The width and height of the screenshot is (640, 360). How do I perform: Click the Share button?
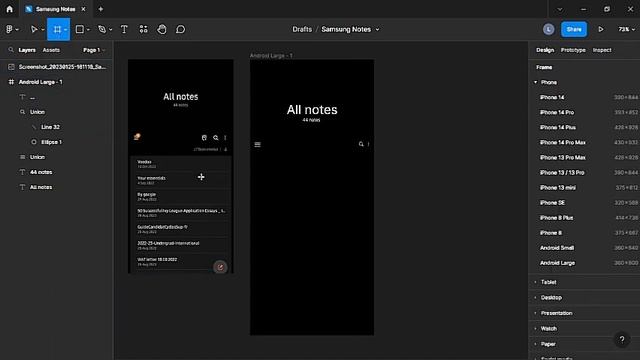coord(574,29)
